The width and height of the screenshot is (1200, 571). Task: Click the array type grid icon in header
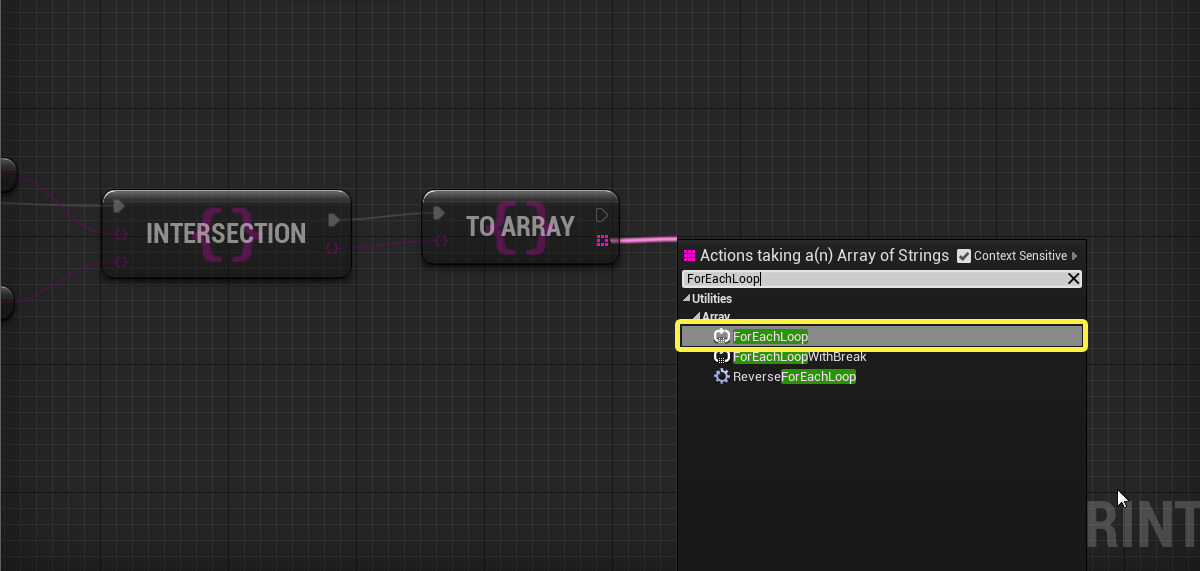689,256
